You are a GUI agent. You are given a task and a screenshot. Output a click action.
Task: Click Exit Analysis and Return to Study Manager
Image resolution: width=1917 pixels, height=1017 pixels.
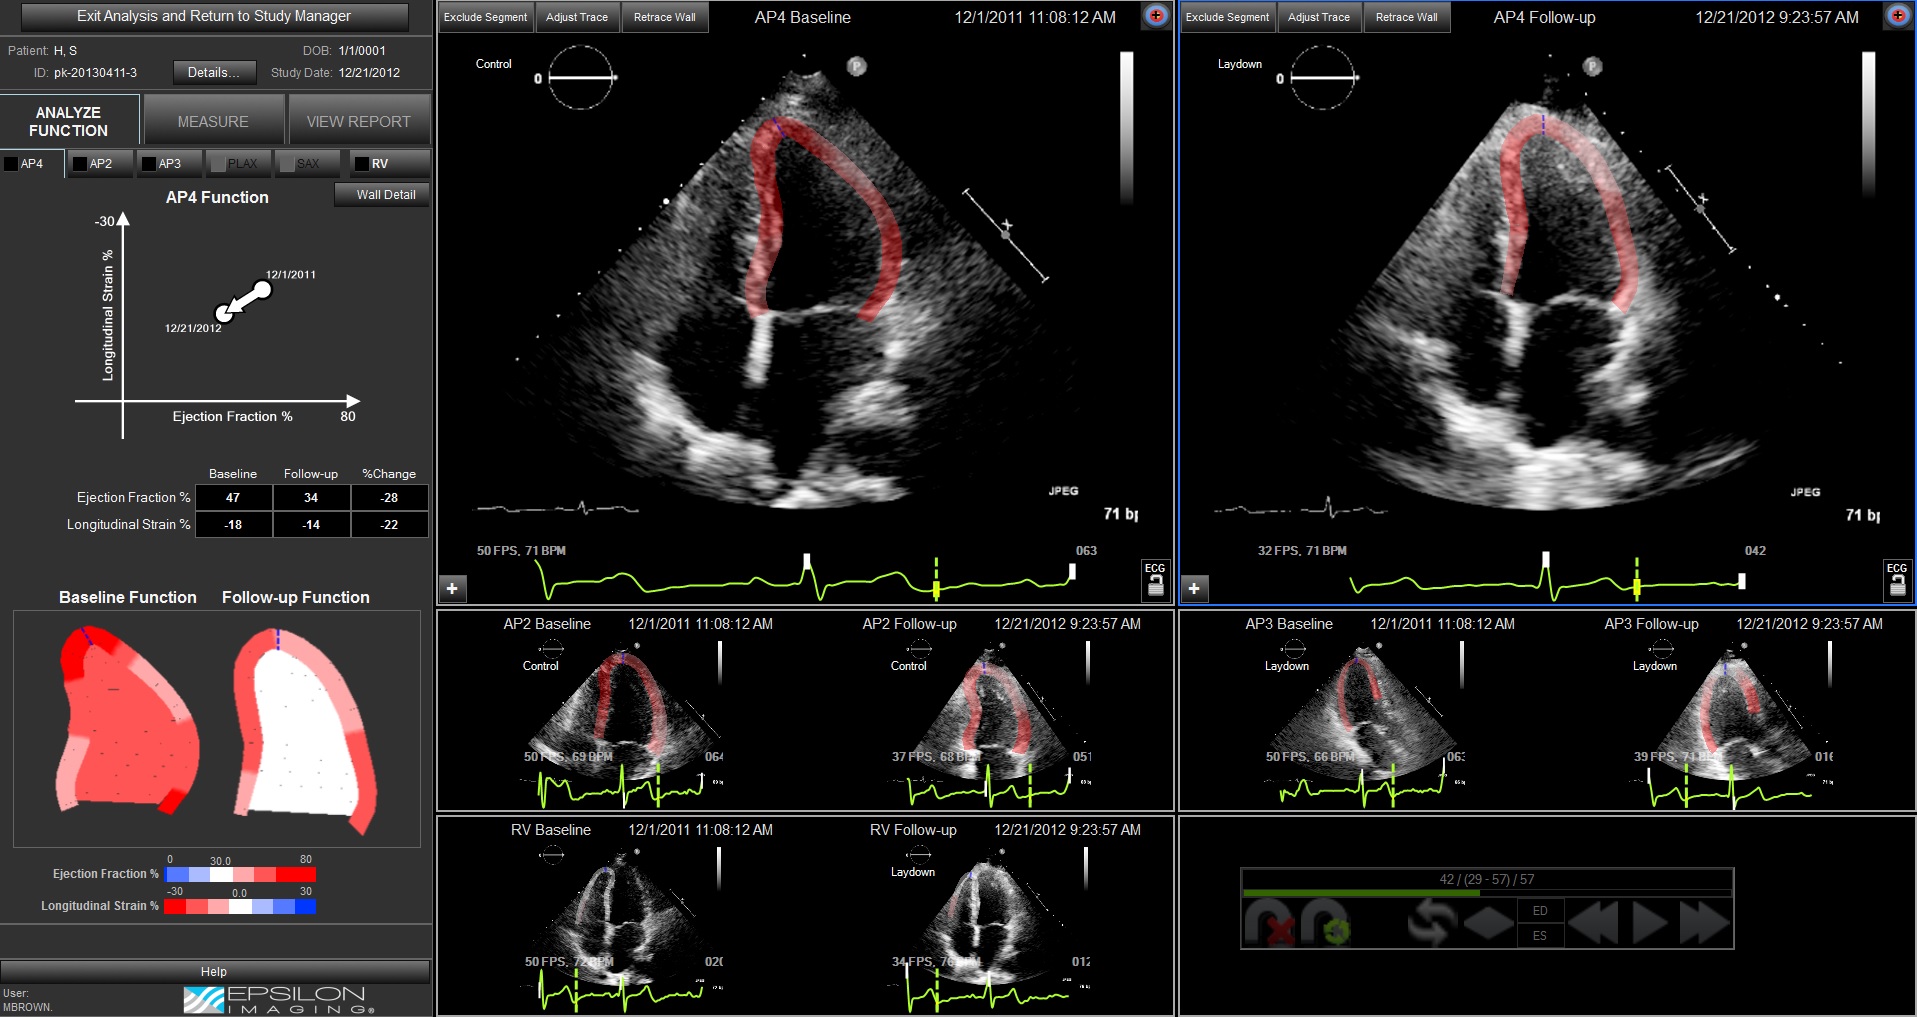[215, 16]
